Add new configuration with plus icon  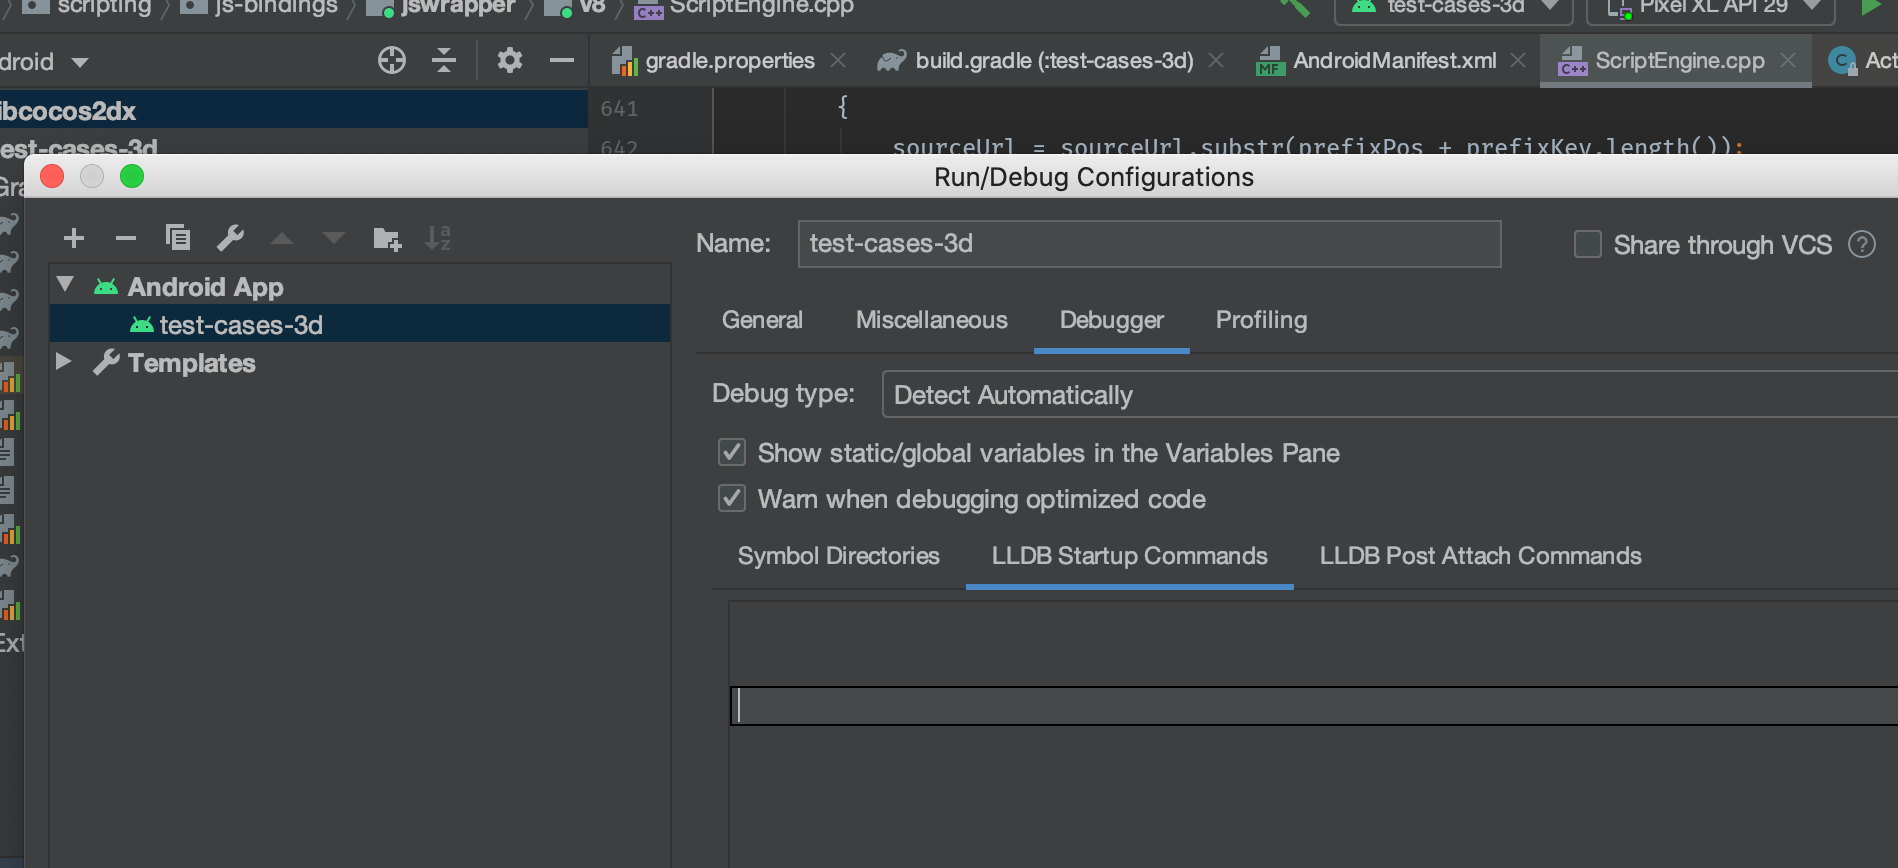74,238
